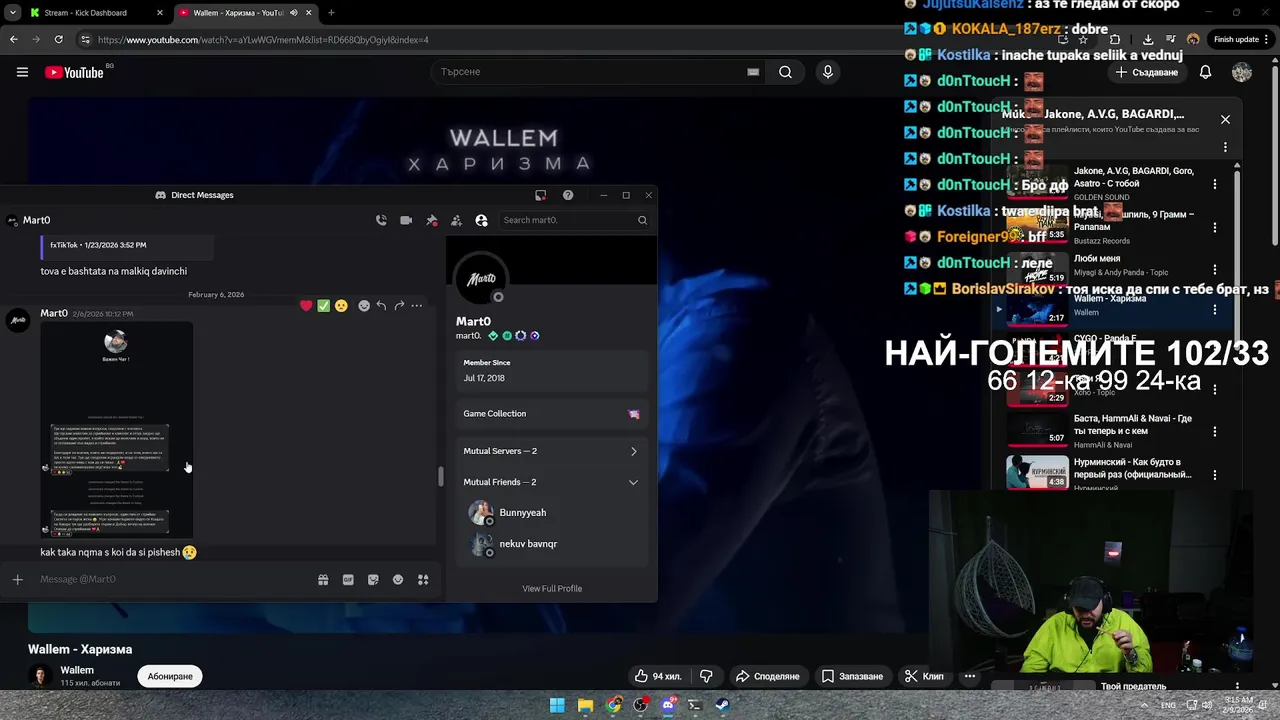
Task: Open the screenshot image in Mart0's message
Action: coord(116,430)
